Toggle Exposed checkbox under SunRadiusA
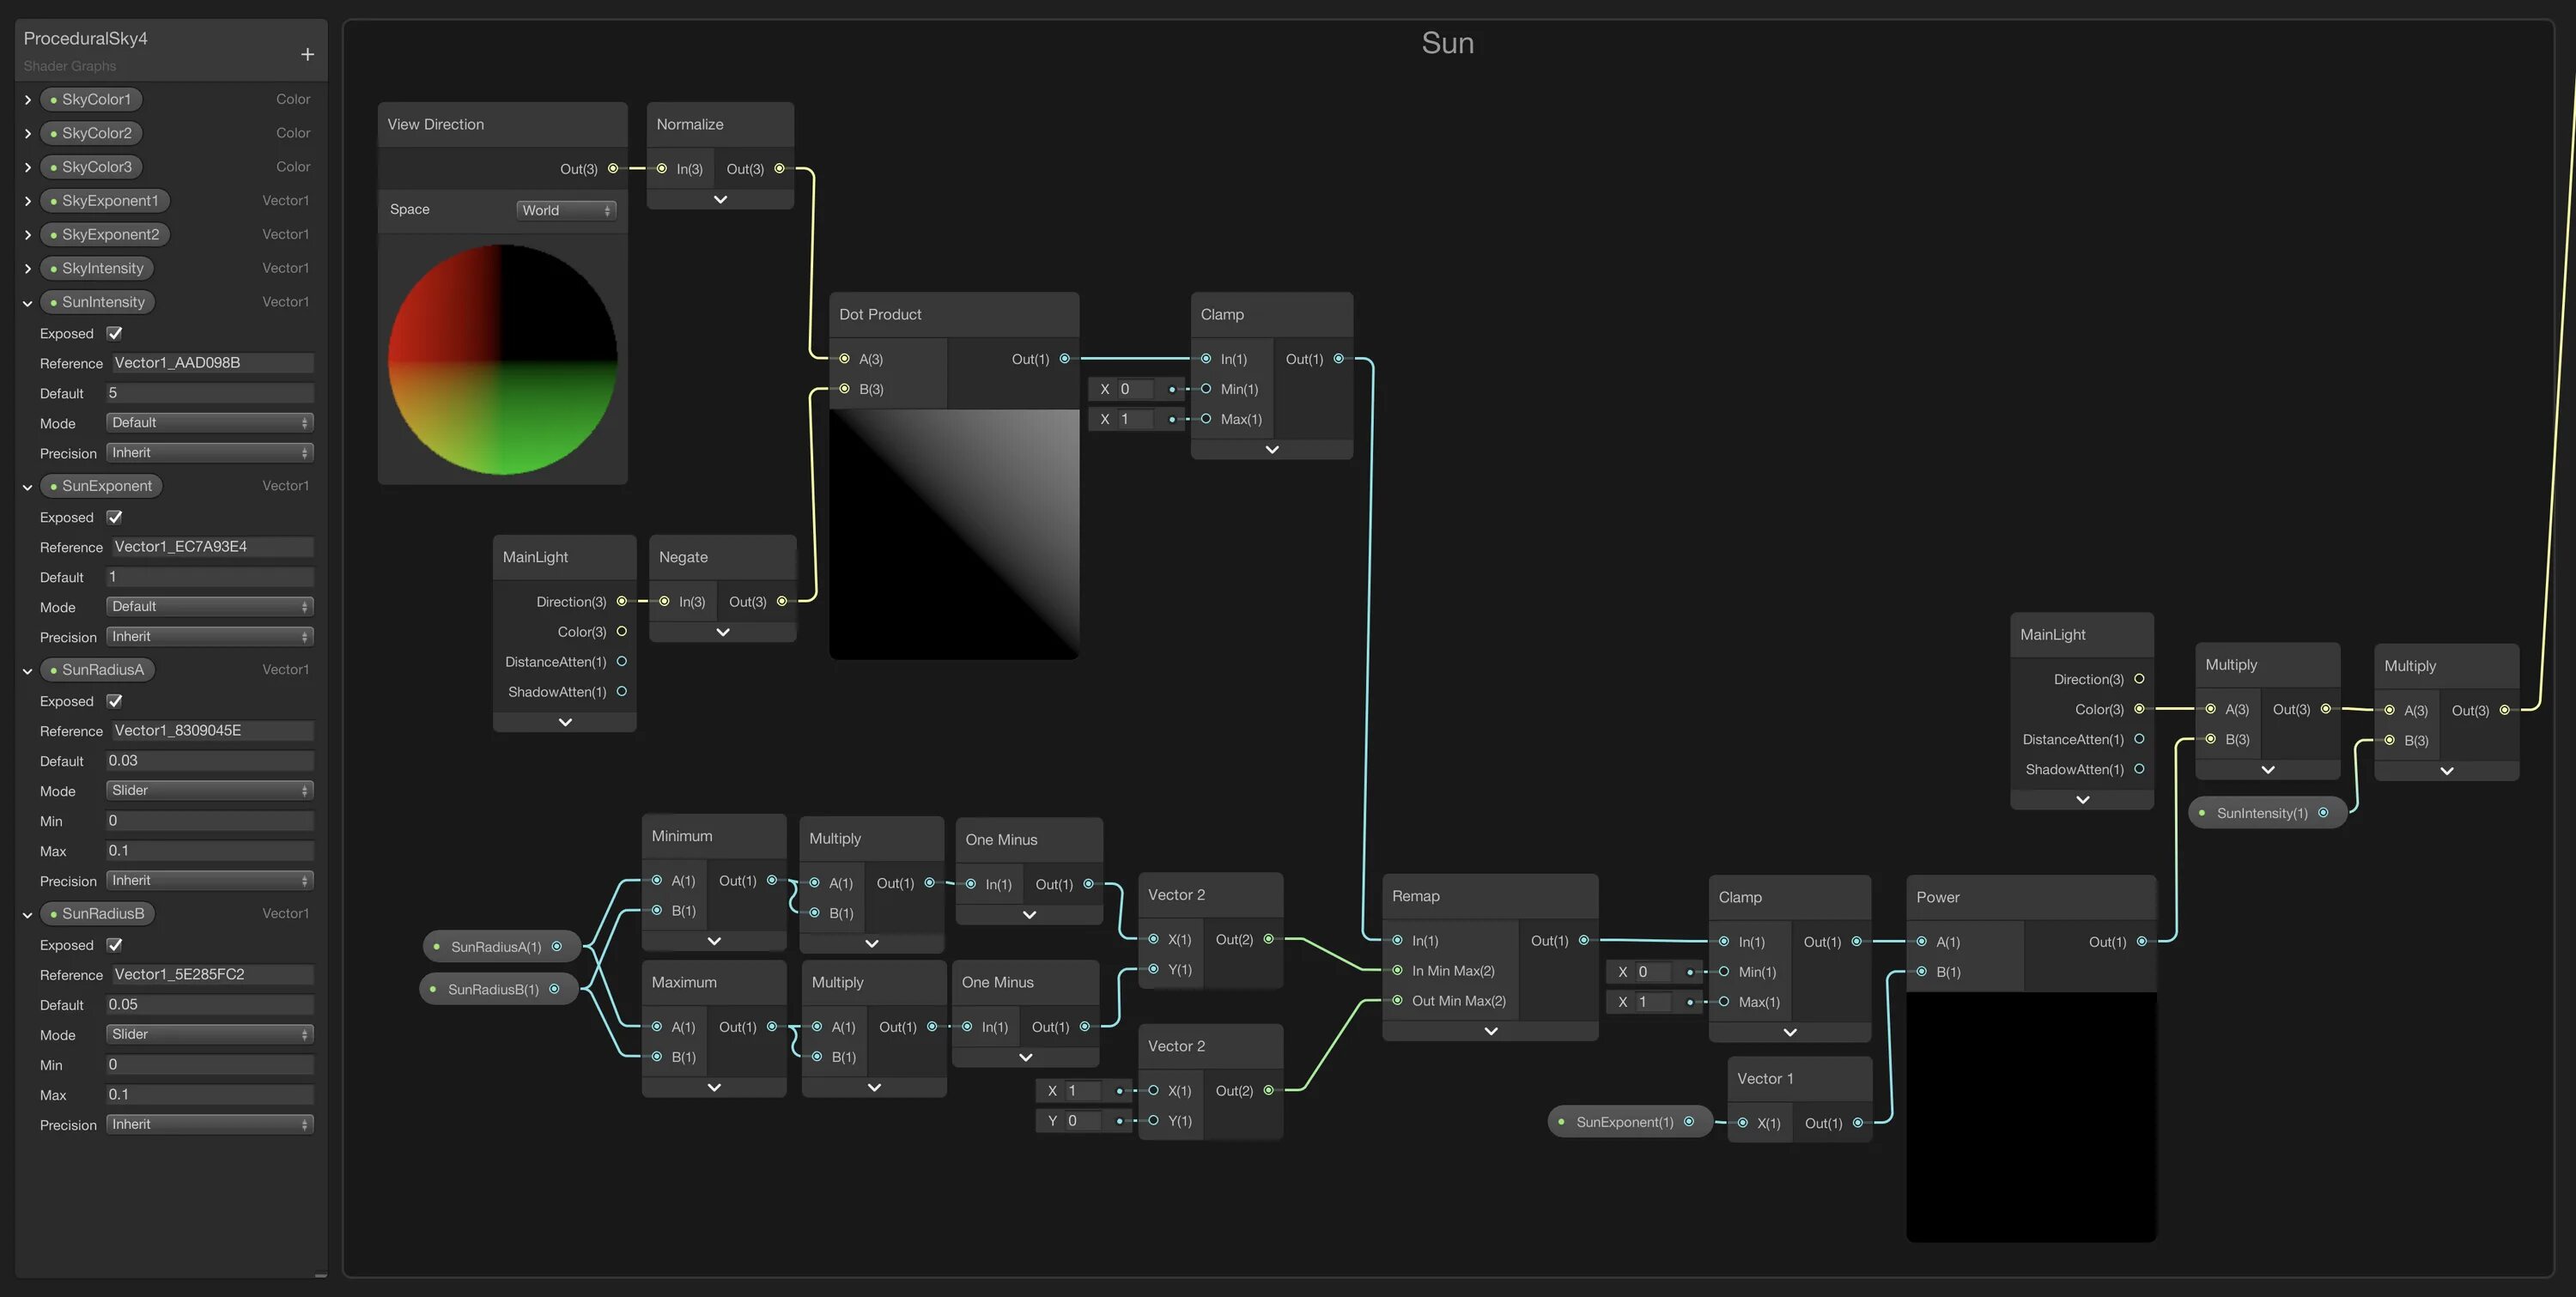Screen dimensions: 2576x1297 tap(115, 701)
